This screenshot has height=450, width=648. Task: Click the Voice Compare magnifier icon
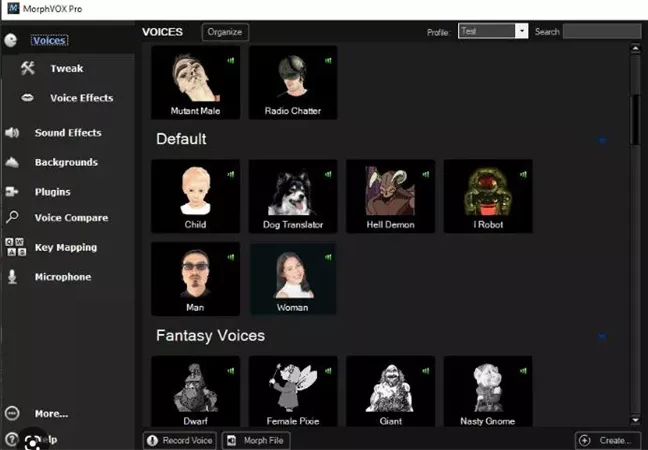pyautogui.click(x=12, y=217)
